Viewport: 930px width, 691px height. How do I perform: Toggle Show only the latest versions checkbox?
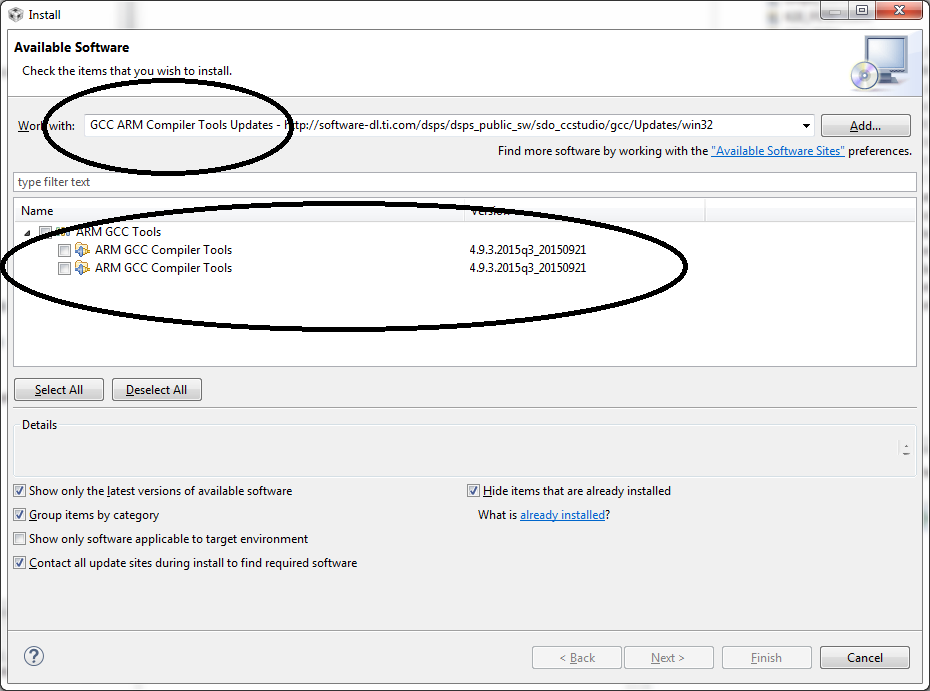[x=20, y=491]
